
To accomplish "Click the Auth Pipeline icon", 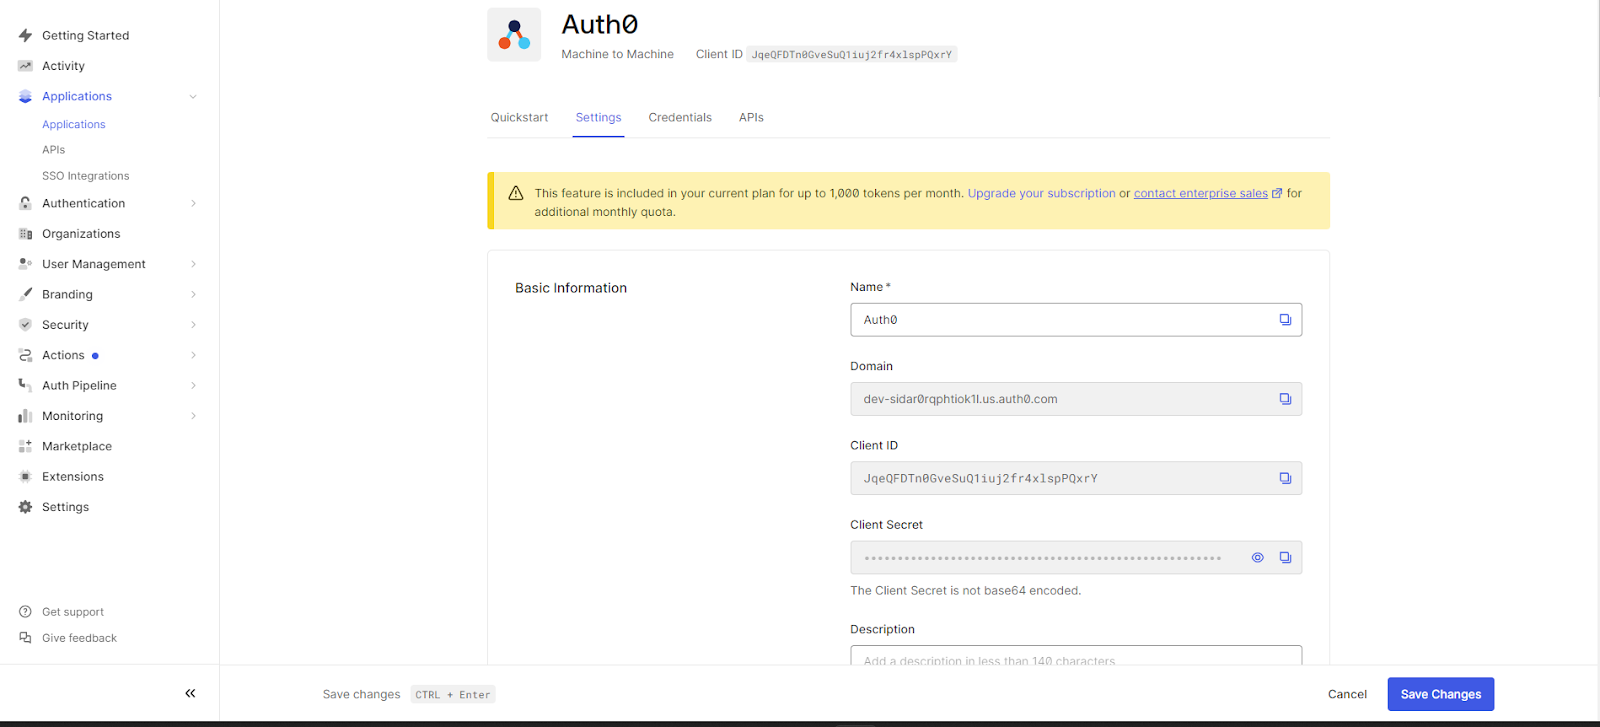I will (25, 385).
